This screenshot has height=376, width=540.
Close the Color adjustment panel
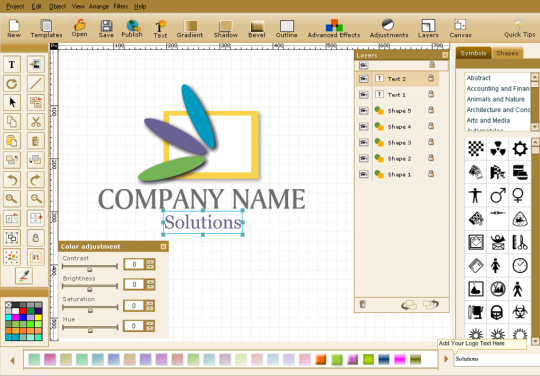click(163, 247)
